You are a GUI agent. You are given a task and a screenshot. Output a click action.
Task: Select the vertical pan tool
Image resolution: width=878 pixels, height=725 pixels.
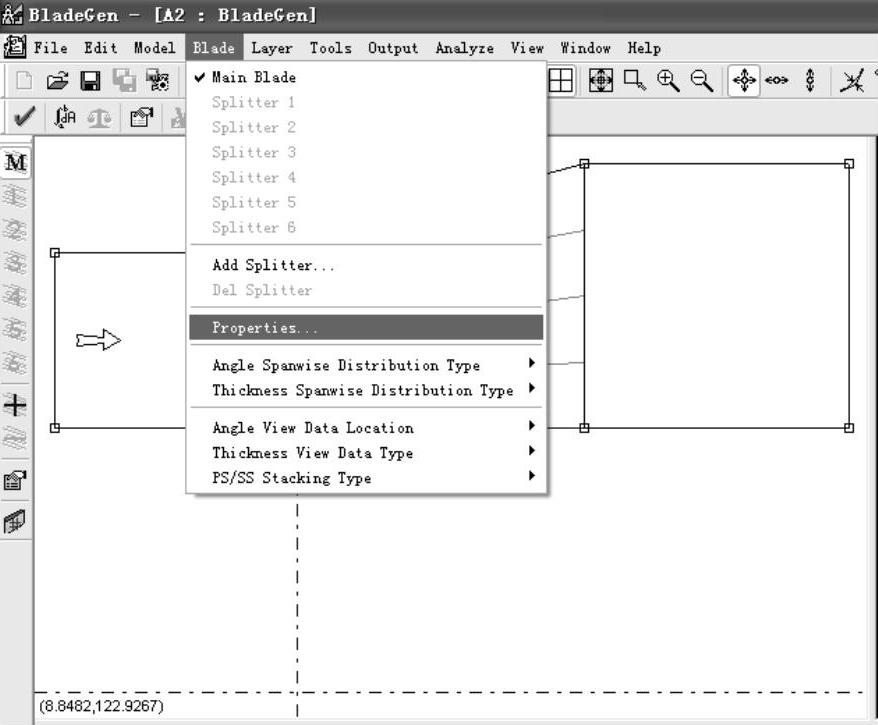810,81
